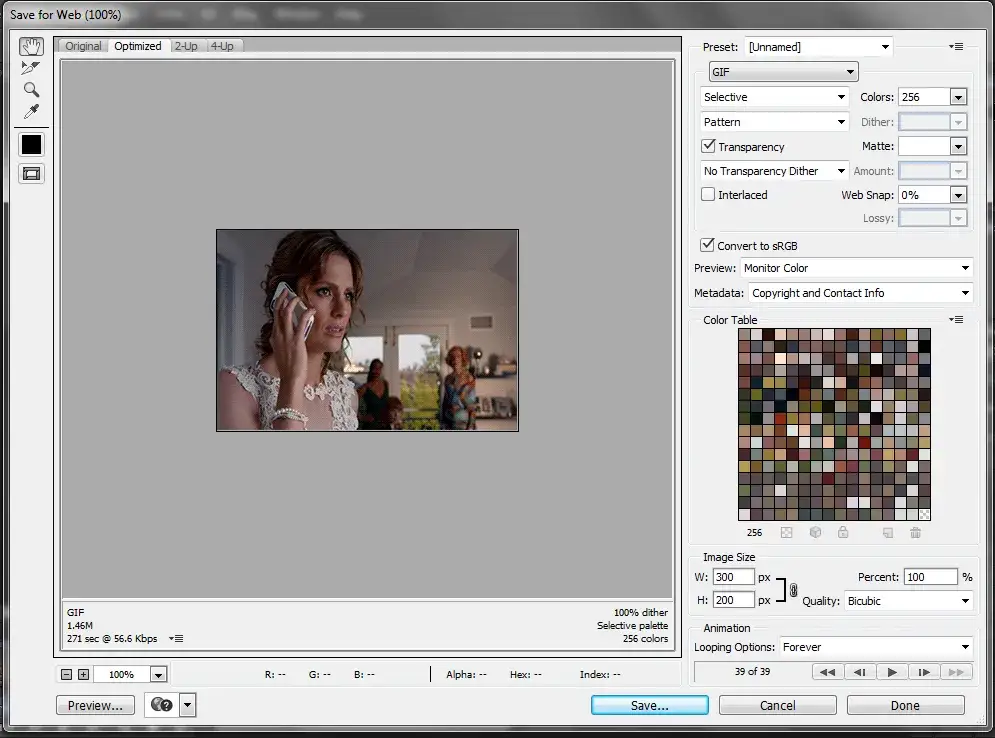995x738 pixels.
Task: Open the Color Table panel menu
Action: 956,319
